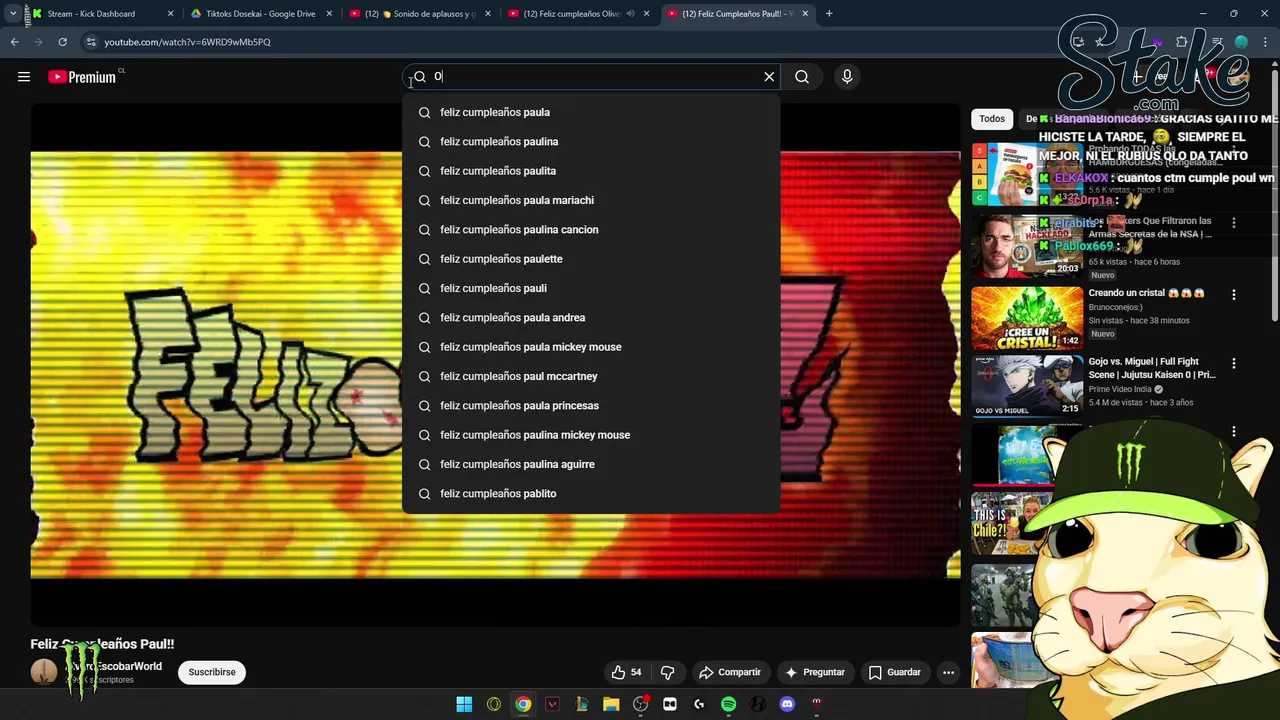
Task: Choose suggestion 'feliz cumpleaños paula mickey mouse'
Action: click(x=591, y=347)
